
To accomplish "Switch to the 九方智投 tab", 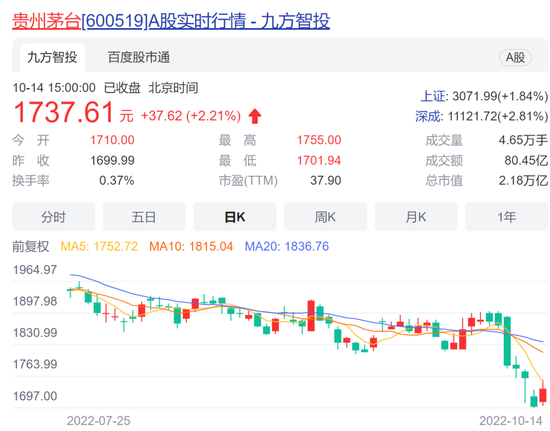I will pos(52,58).
